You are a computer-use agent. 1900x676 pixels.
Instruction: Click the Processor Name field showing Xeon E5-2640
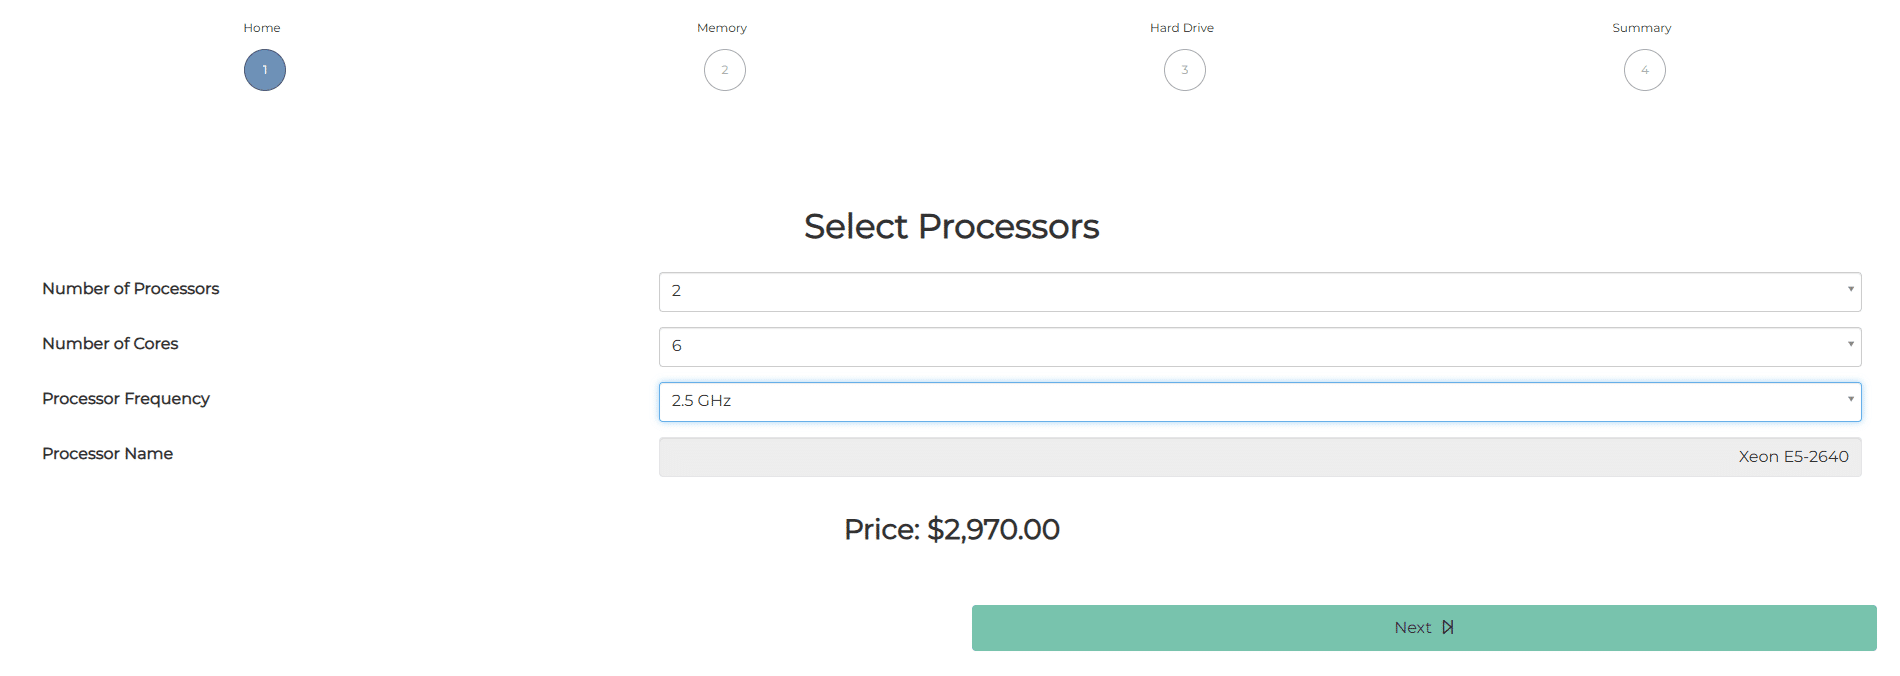pyautogui.click(x=1260, y=456)
